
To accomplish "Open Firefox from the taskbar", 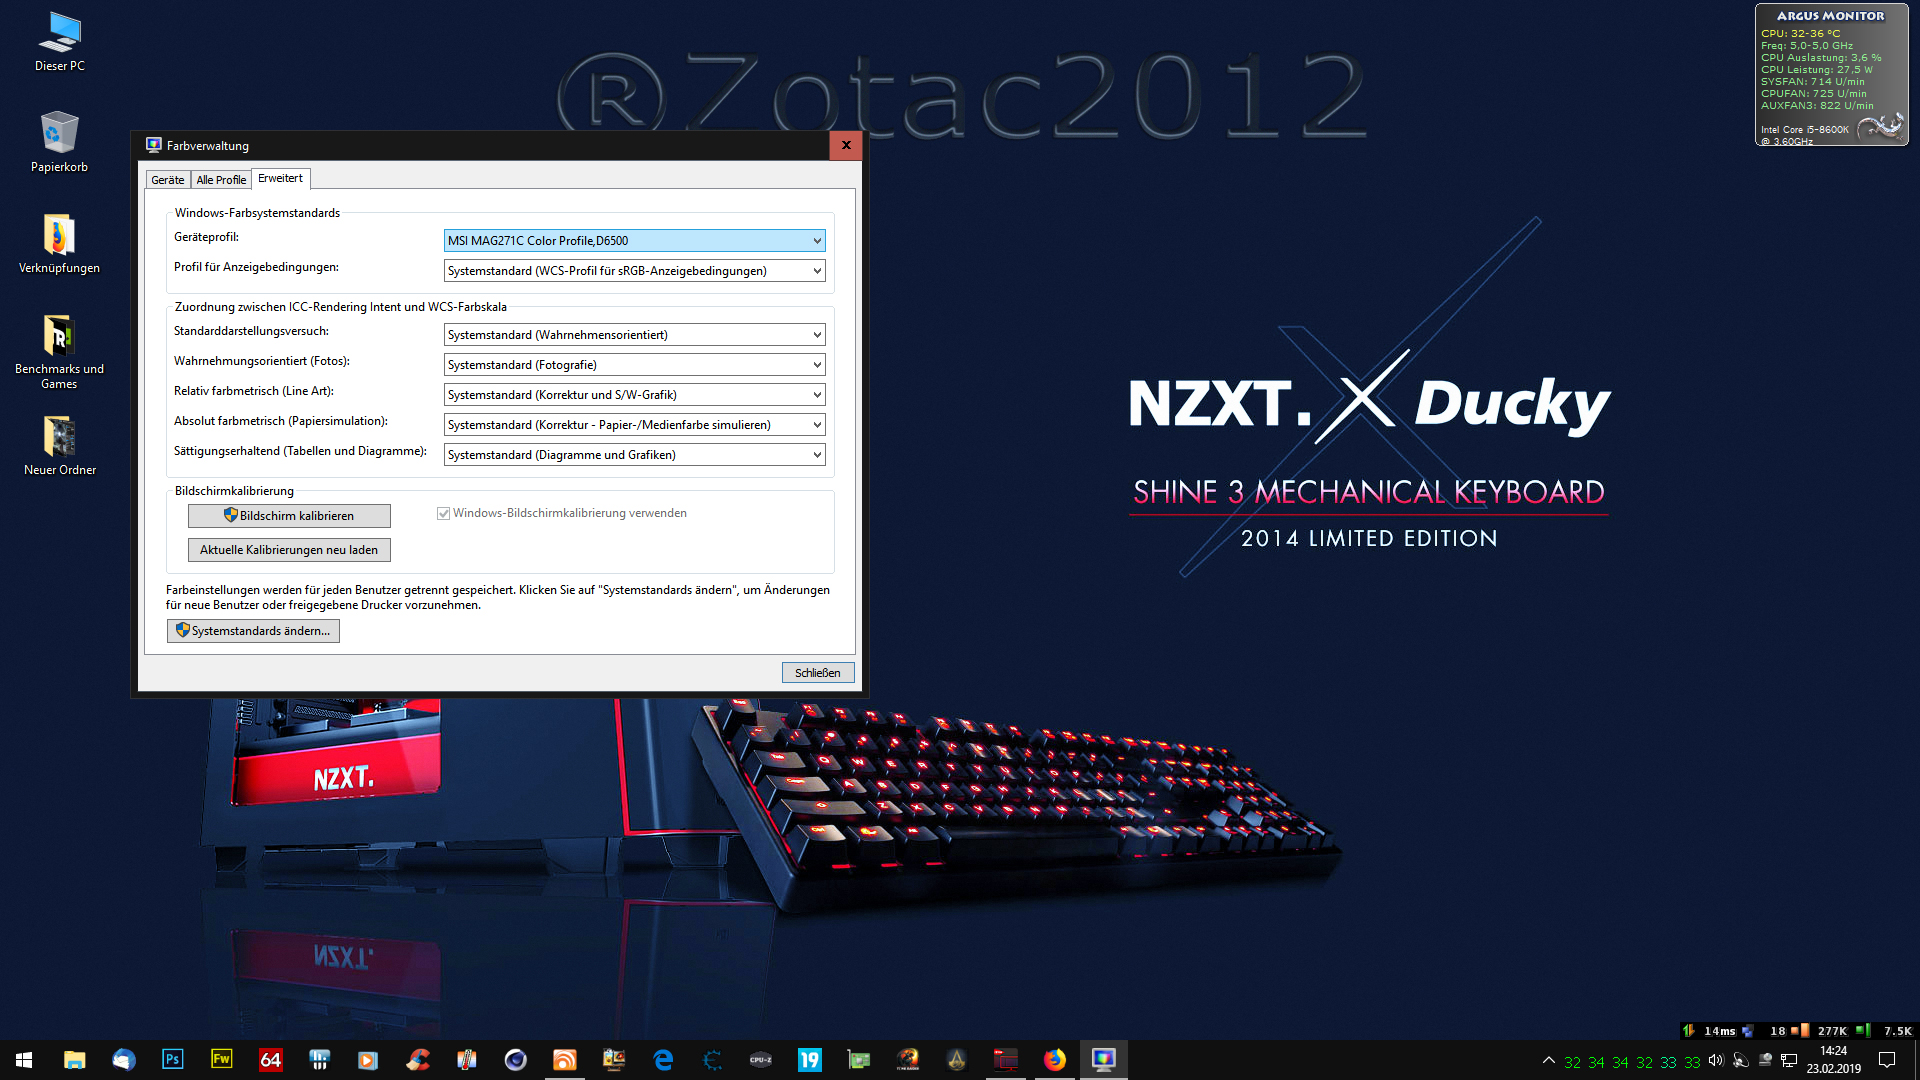I will 1054,1059.
